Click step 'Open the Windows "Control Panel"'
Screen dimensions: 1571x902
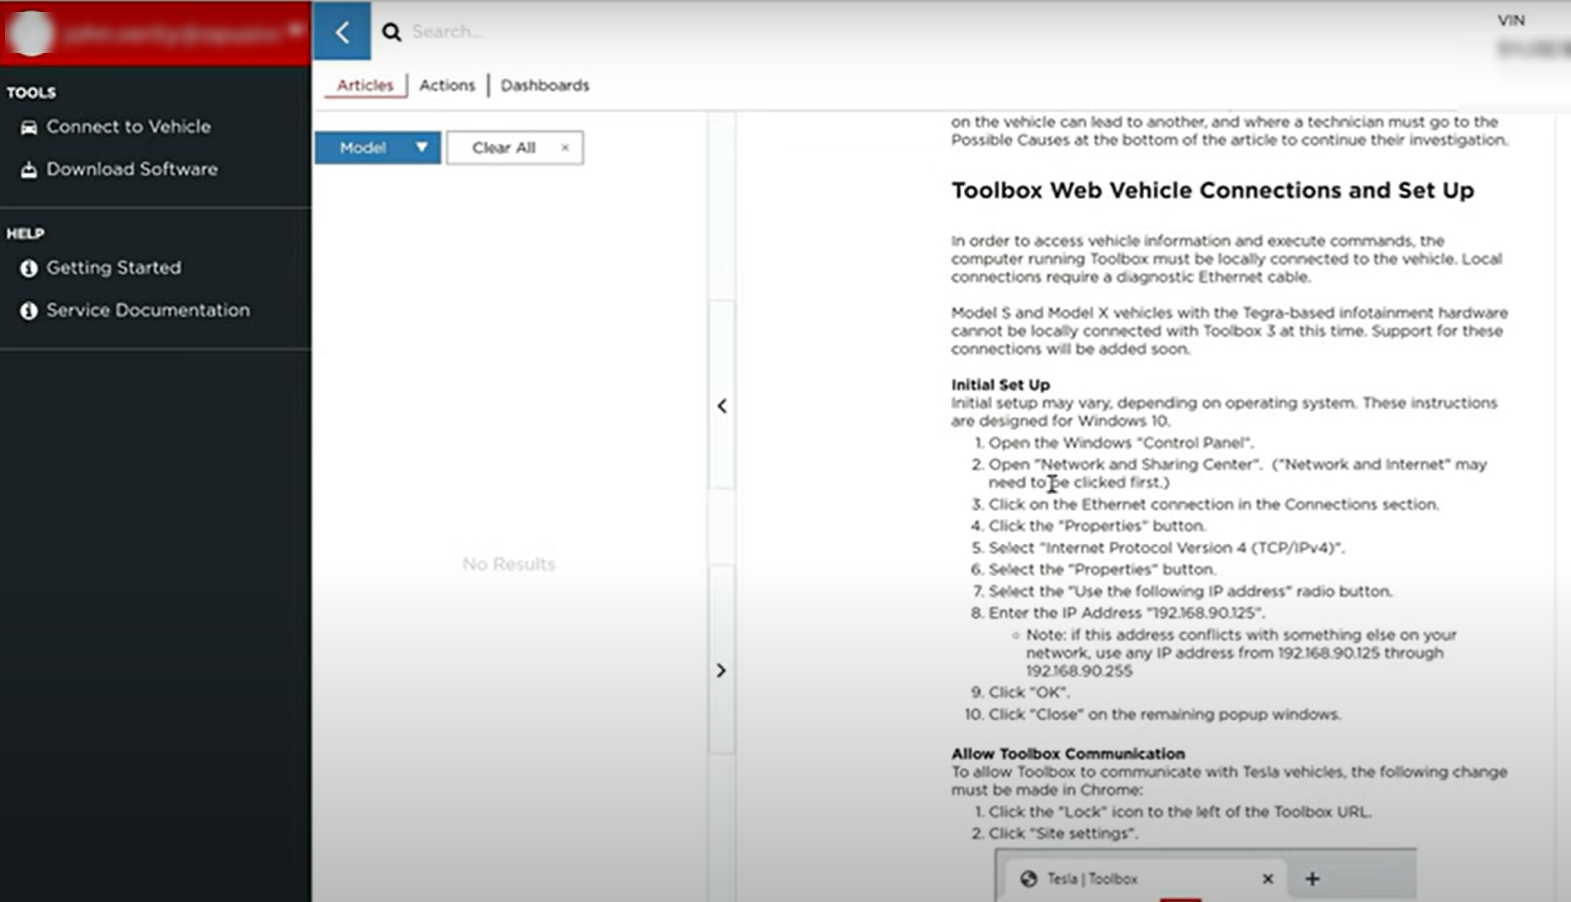click(1121, 443)
